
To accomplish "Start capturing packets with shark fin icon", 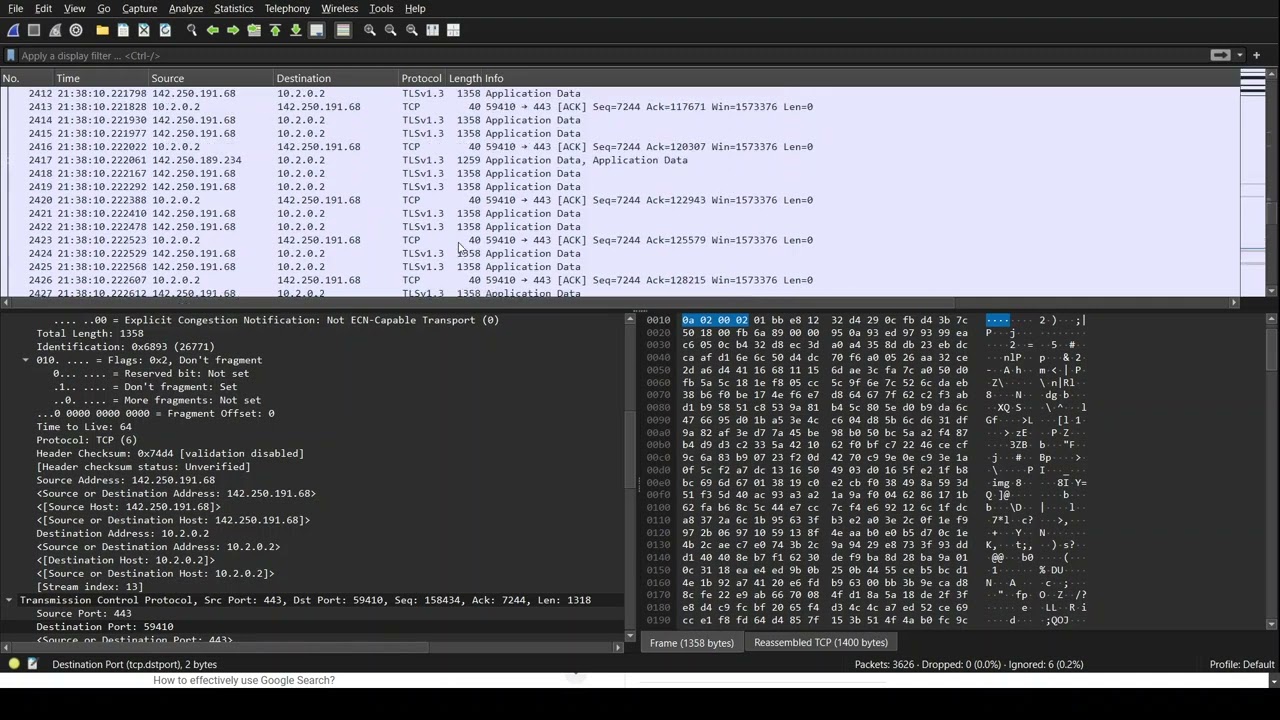I will click(13, 30).
